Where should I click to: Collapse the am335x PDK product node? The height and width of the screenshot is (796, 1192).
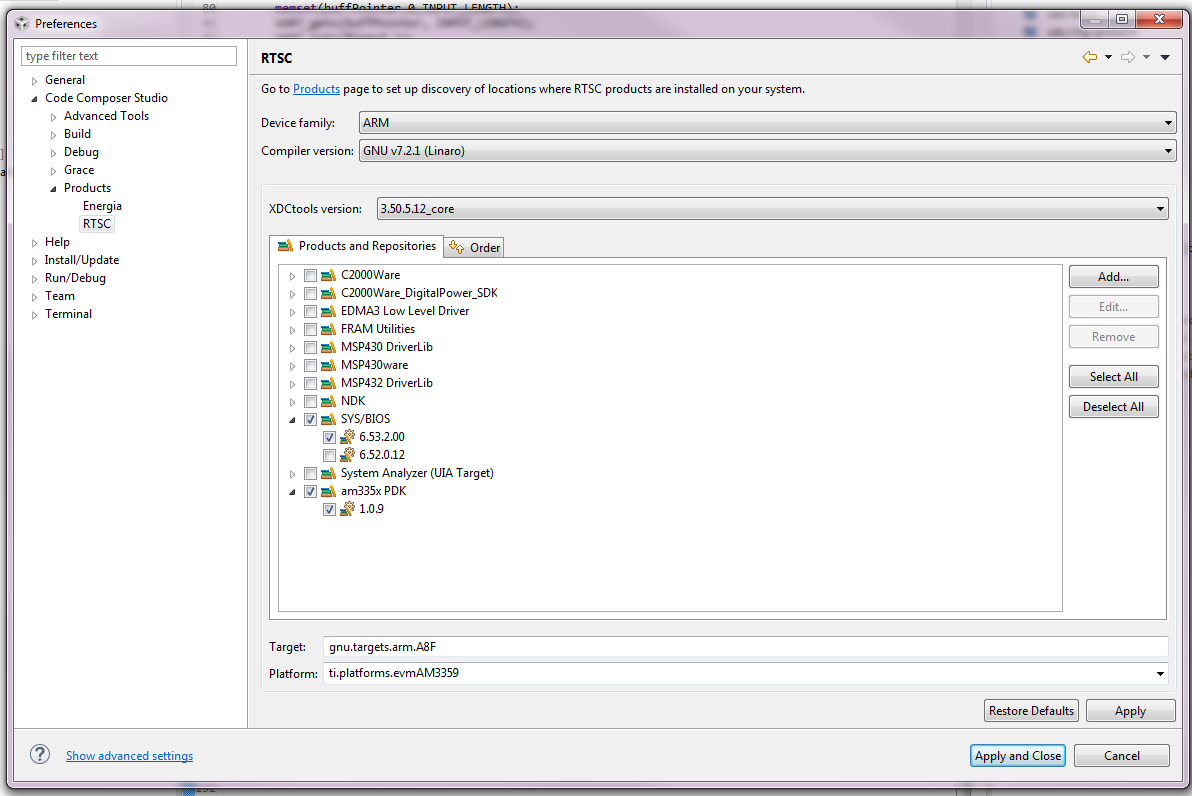pos(292,492)
